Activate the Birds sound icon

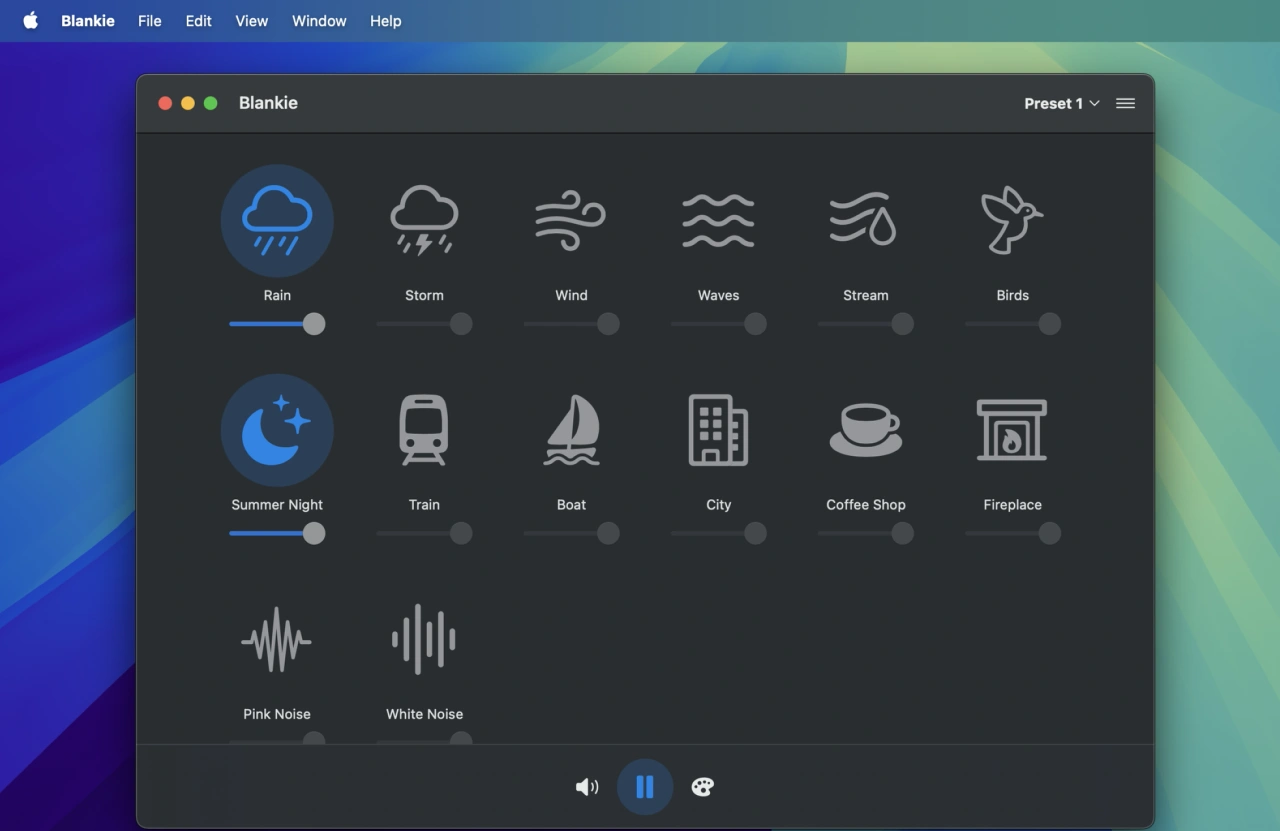pyautogui.click(x=1012, y=221)
